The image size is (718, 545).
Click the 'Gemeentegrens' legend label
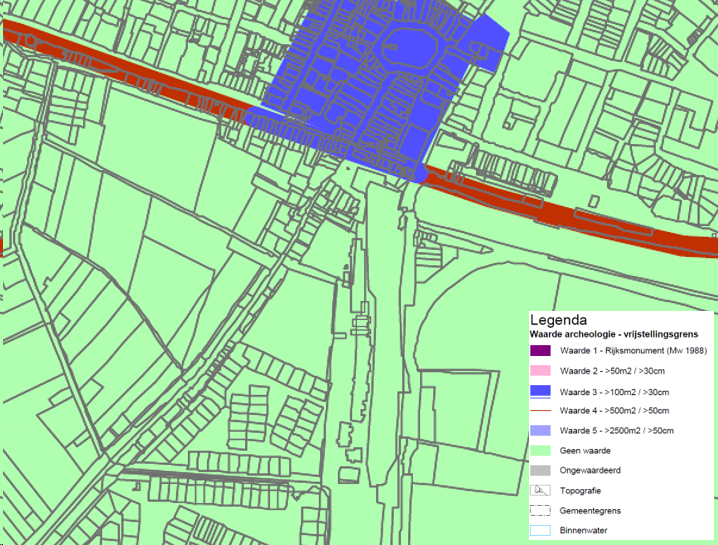point(590,511)
